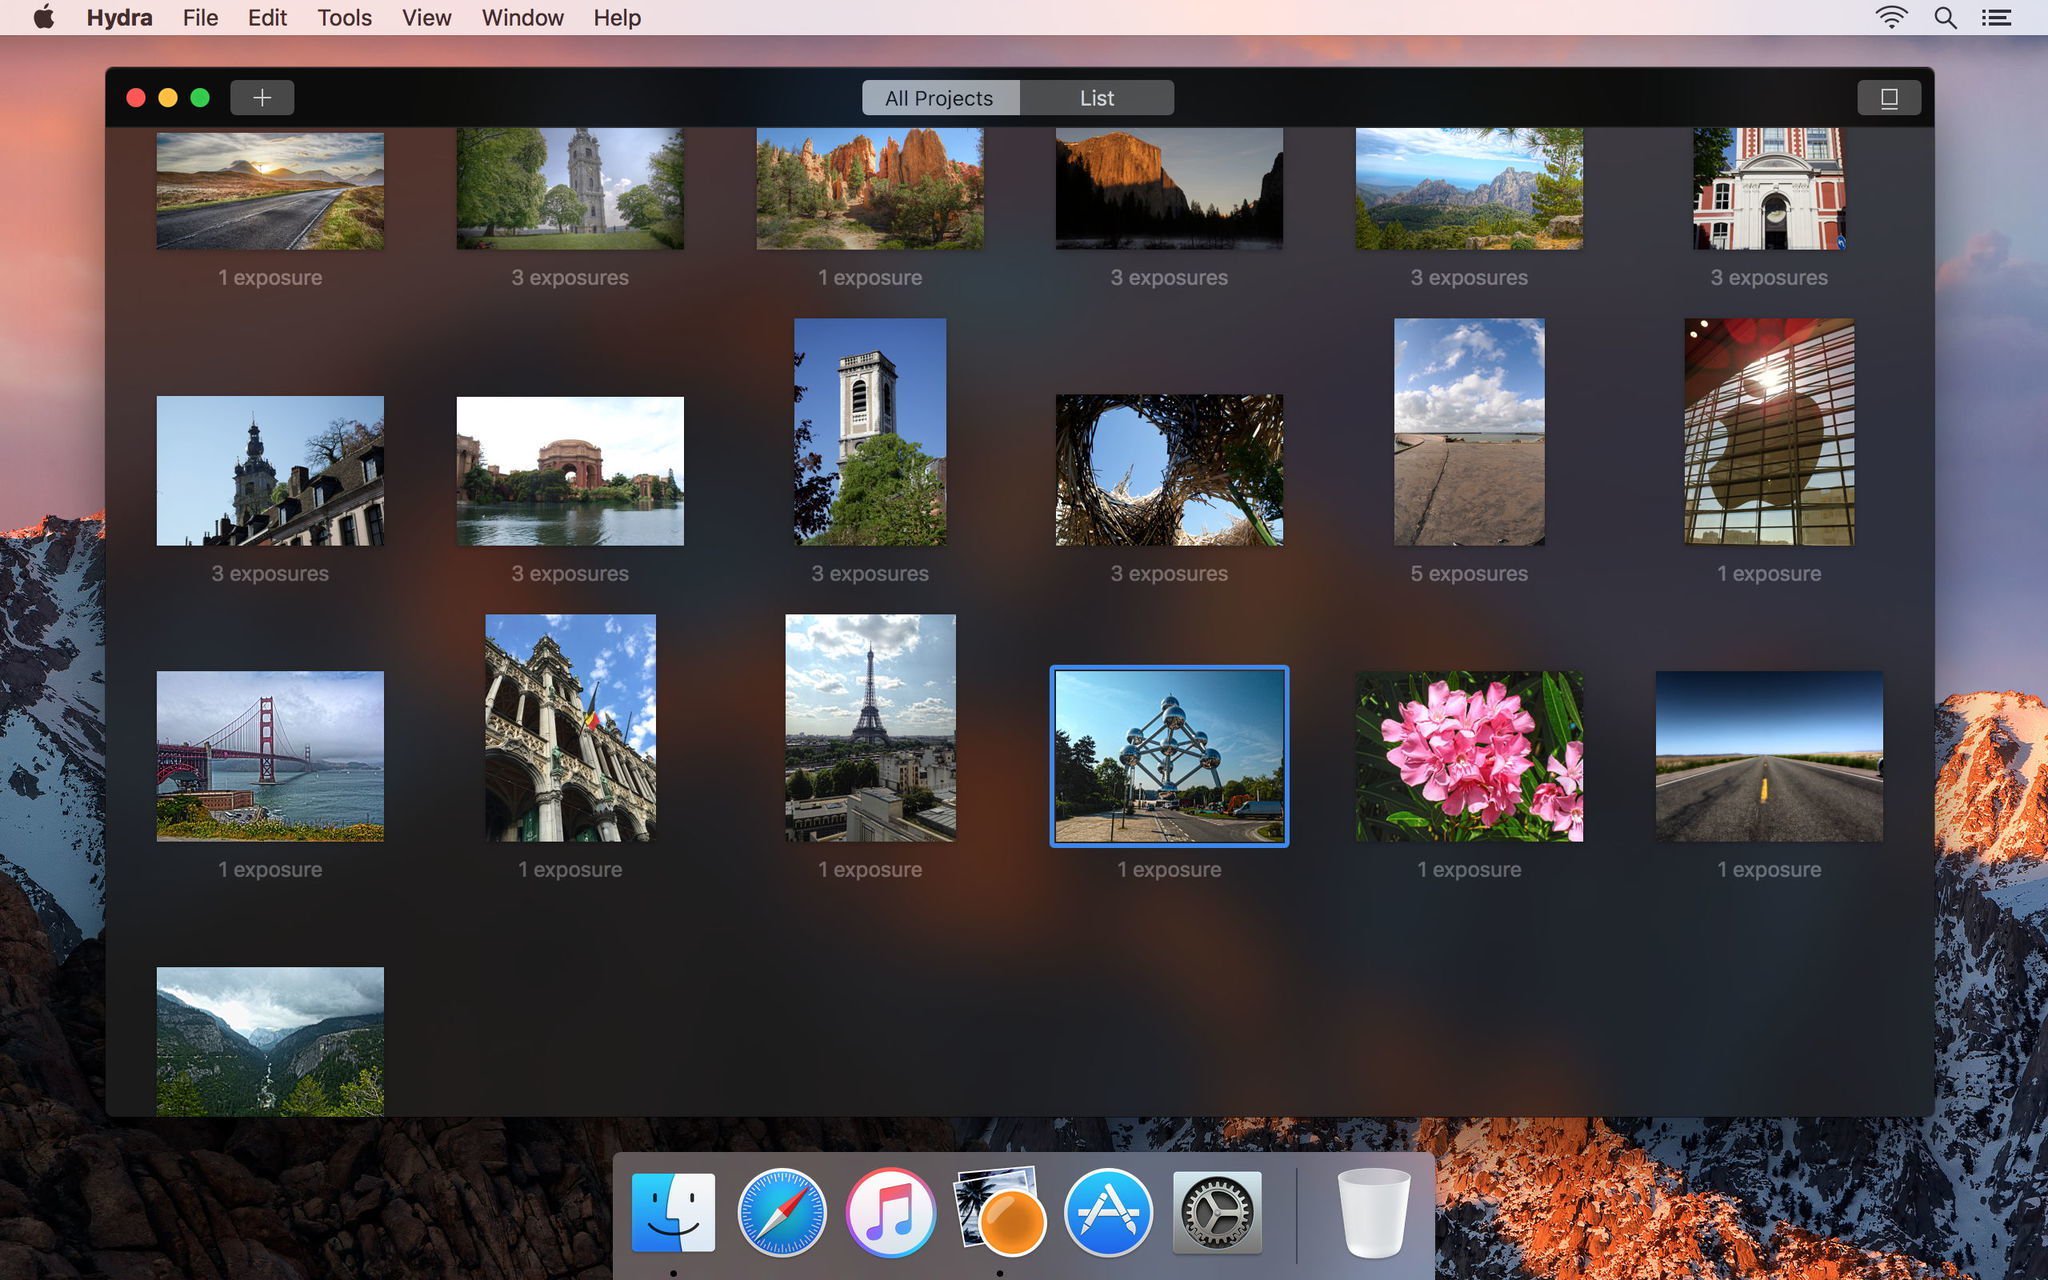Image resolution: width=2048 pixels, height=1280 pixels.
Task: Click the panel toggle icon at top right
Action: tap(1888, 97)
